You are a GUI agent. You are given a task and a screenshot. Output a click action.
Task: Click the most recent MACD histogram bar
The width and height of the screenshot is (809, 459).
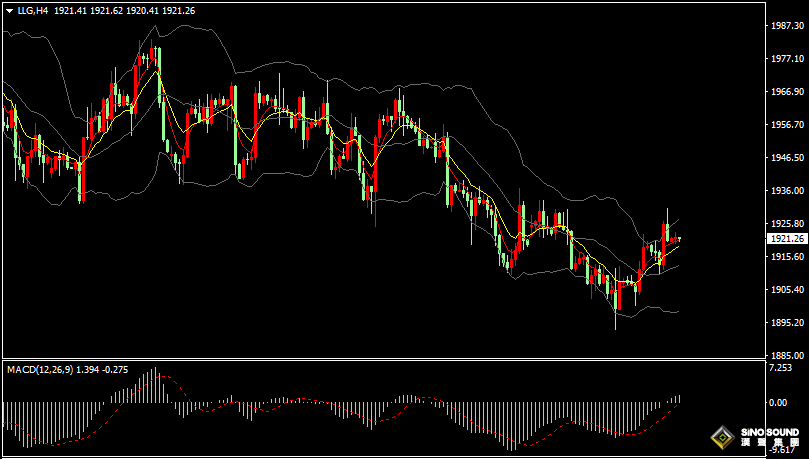pos(678,399)
